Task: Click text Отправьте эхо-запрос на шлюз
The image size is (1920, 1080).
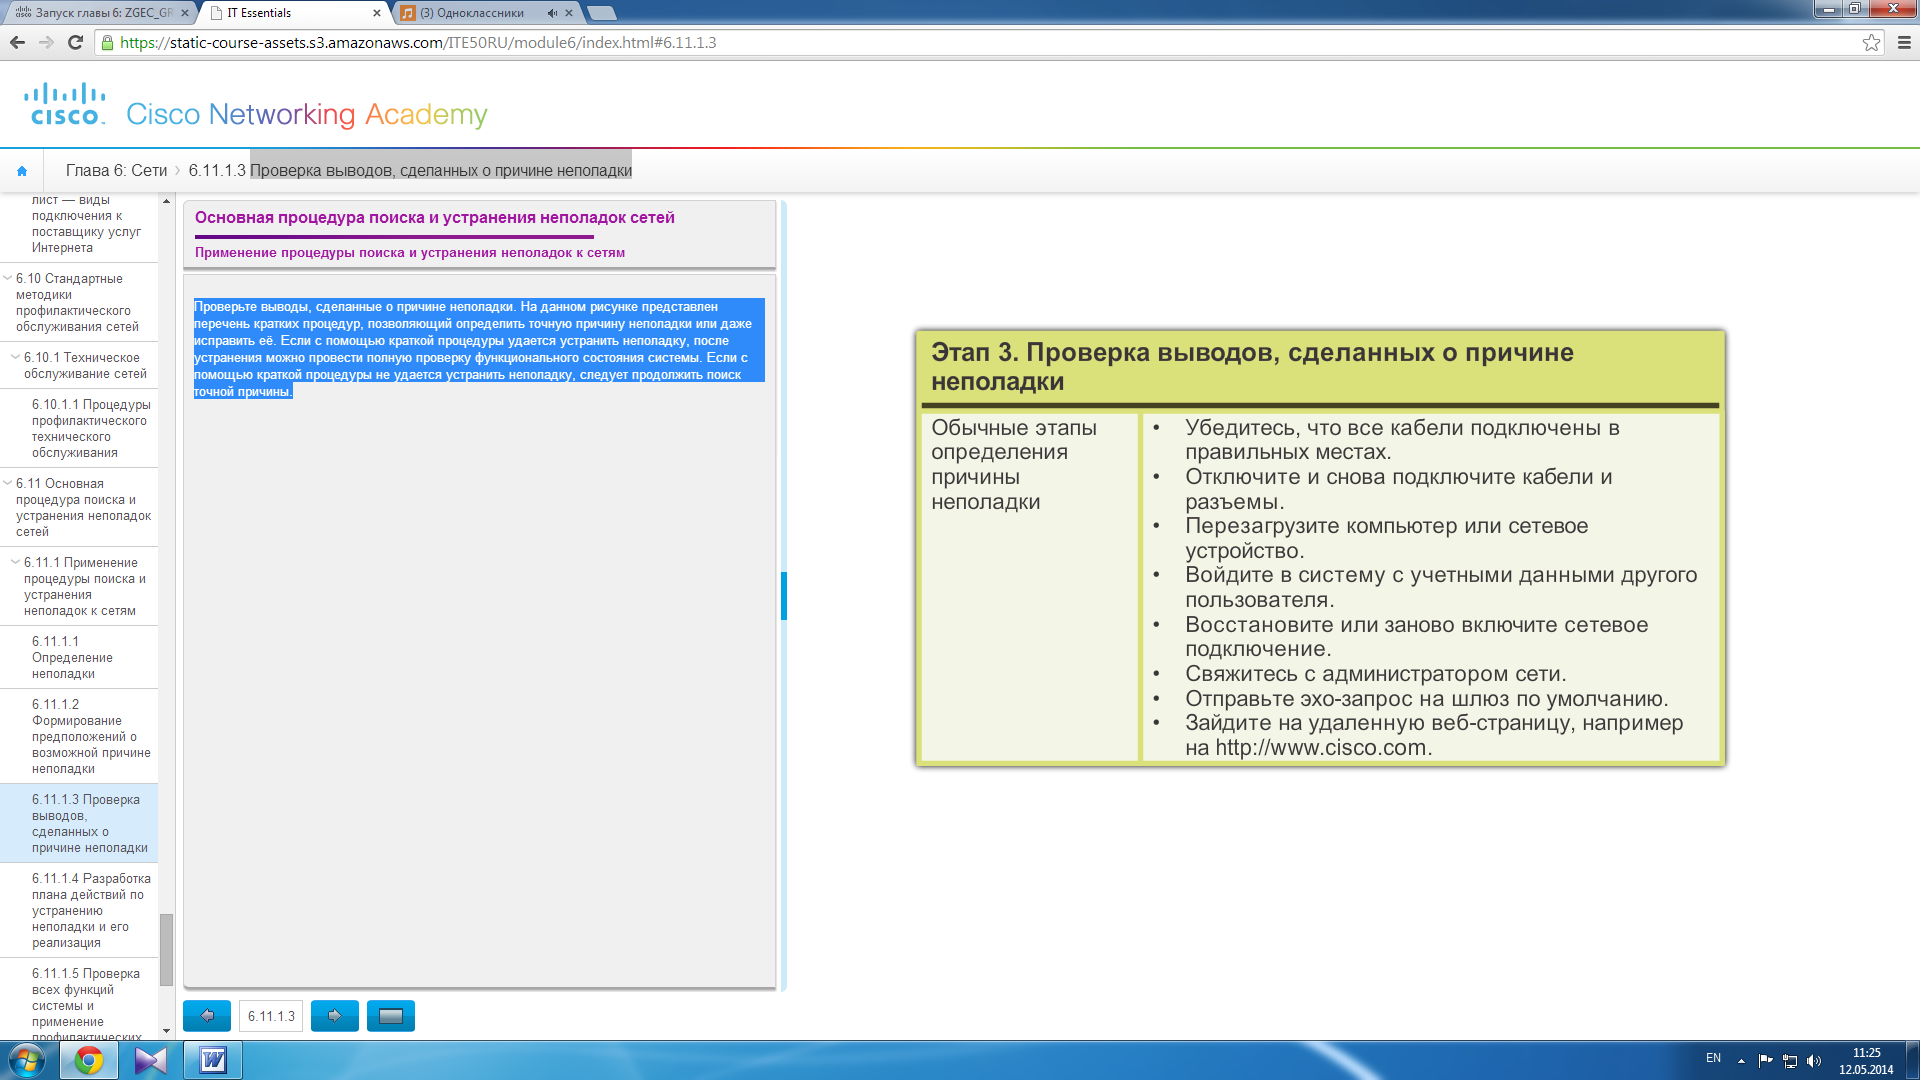Action: (1426, 699)
